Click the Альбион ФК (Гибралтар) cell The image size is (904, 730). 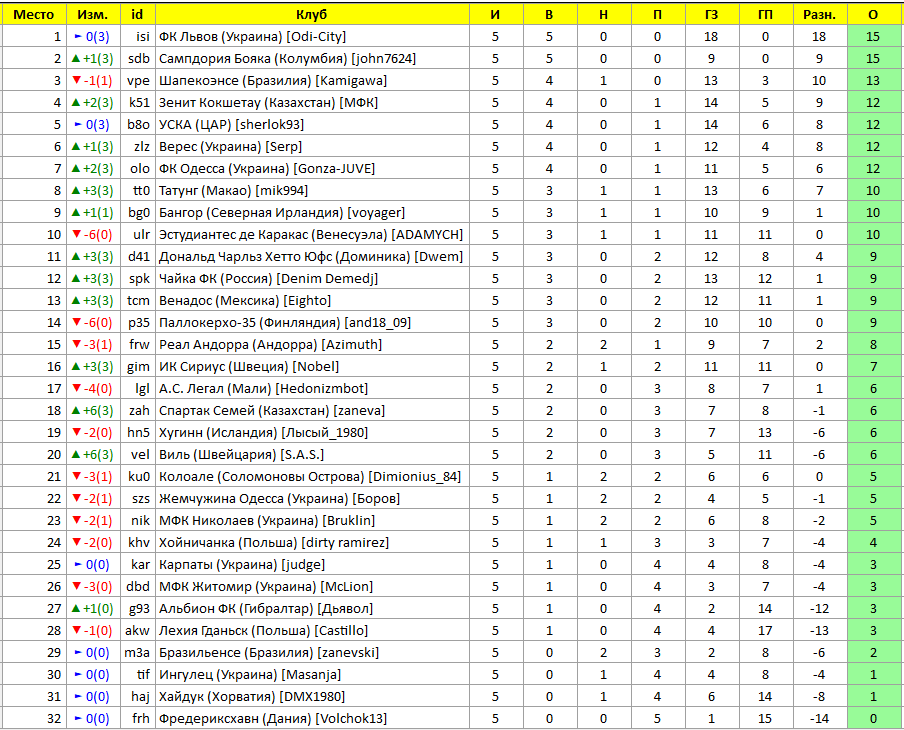click(312, 609)
